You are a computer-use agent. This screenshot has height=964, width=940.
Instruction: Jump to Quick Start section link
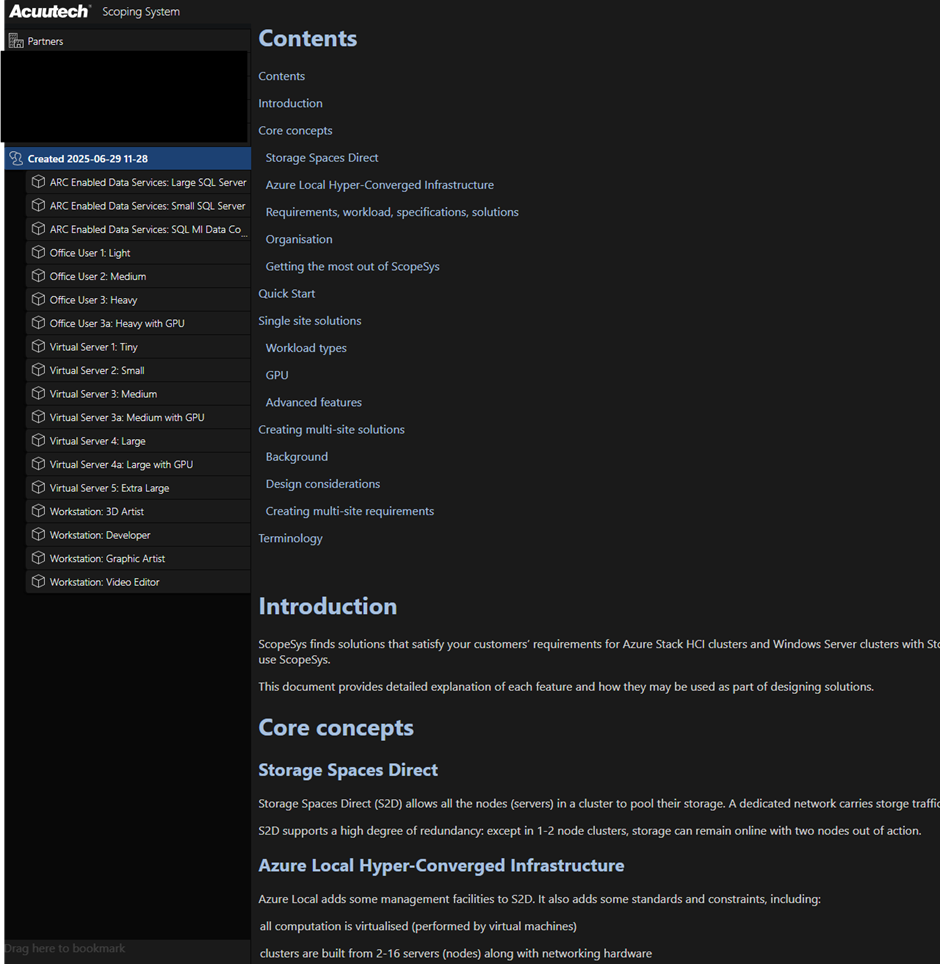point(286,293)
